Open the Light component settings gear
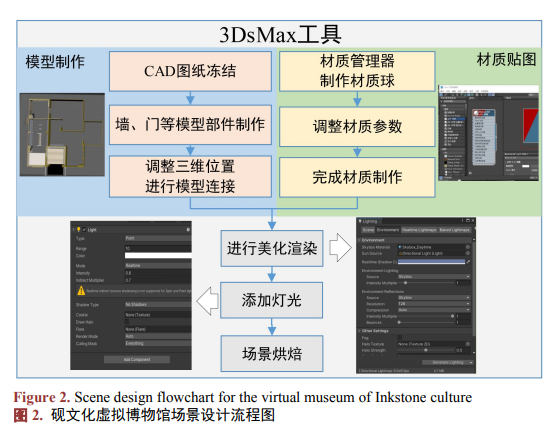Viewport: 559px width, 431px height. (x=188, y=230)
